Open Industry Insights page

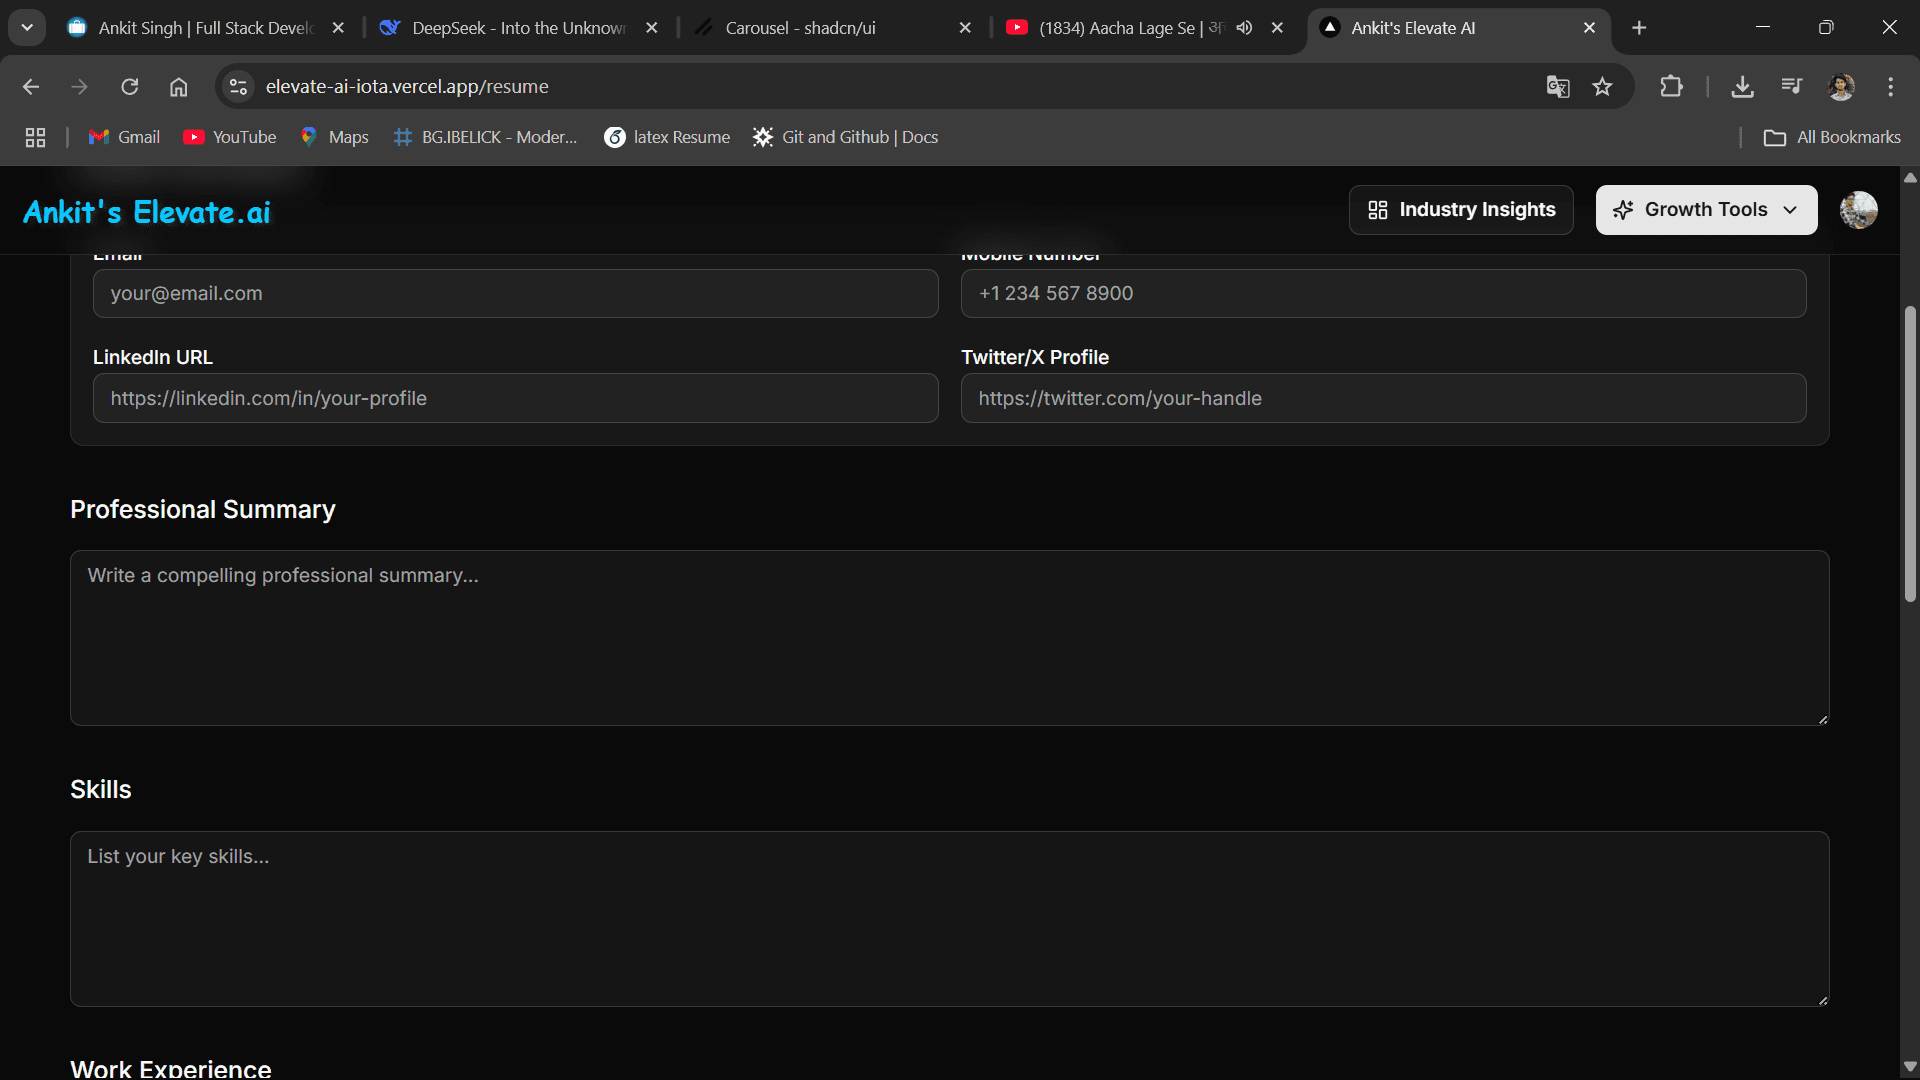pos(1461,210)
